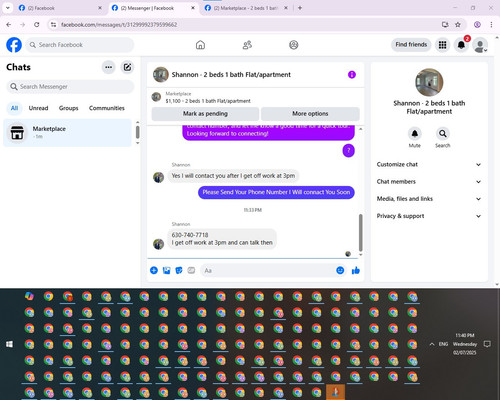Expand Privacy & support section
Viewport: 500px width, 400px height.
click(429, 216)
